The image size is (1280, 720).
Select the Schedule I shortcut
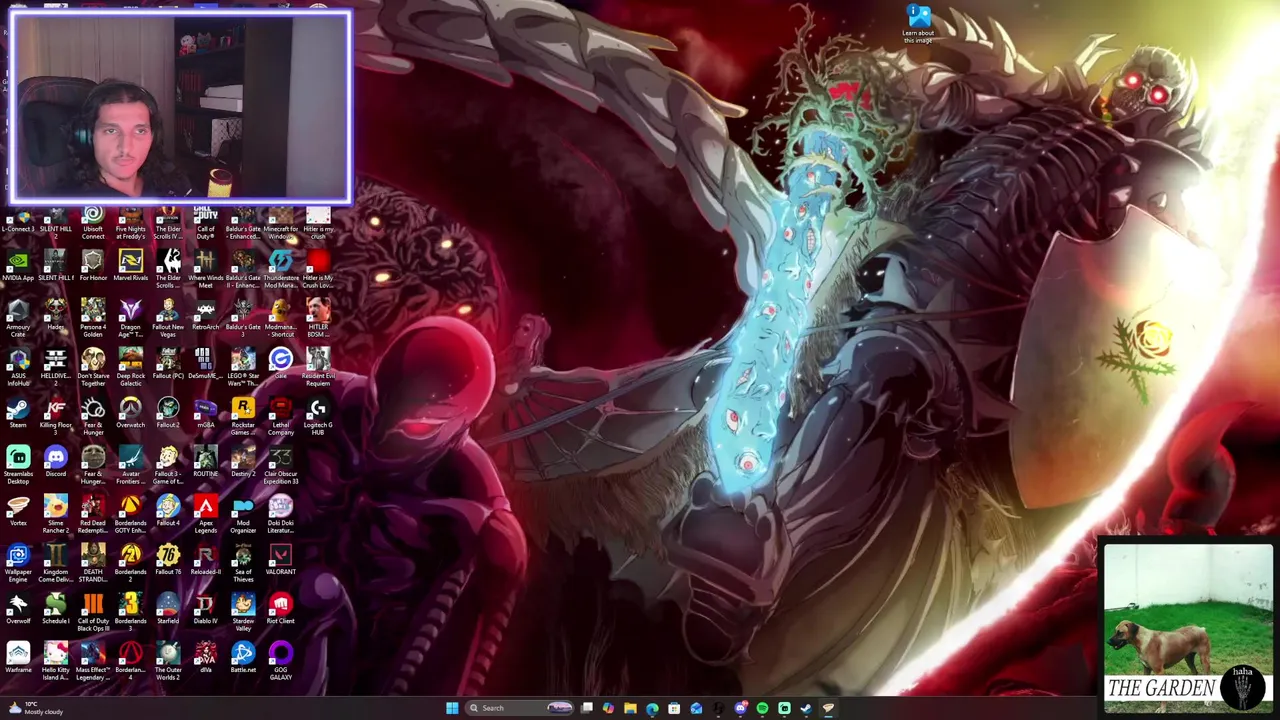55,610
